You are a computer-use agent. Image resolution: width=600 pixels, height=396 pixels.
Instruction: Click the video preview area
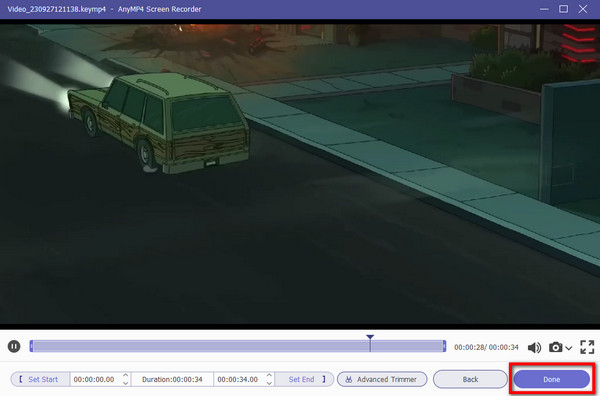[x=300, y=174]
